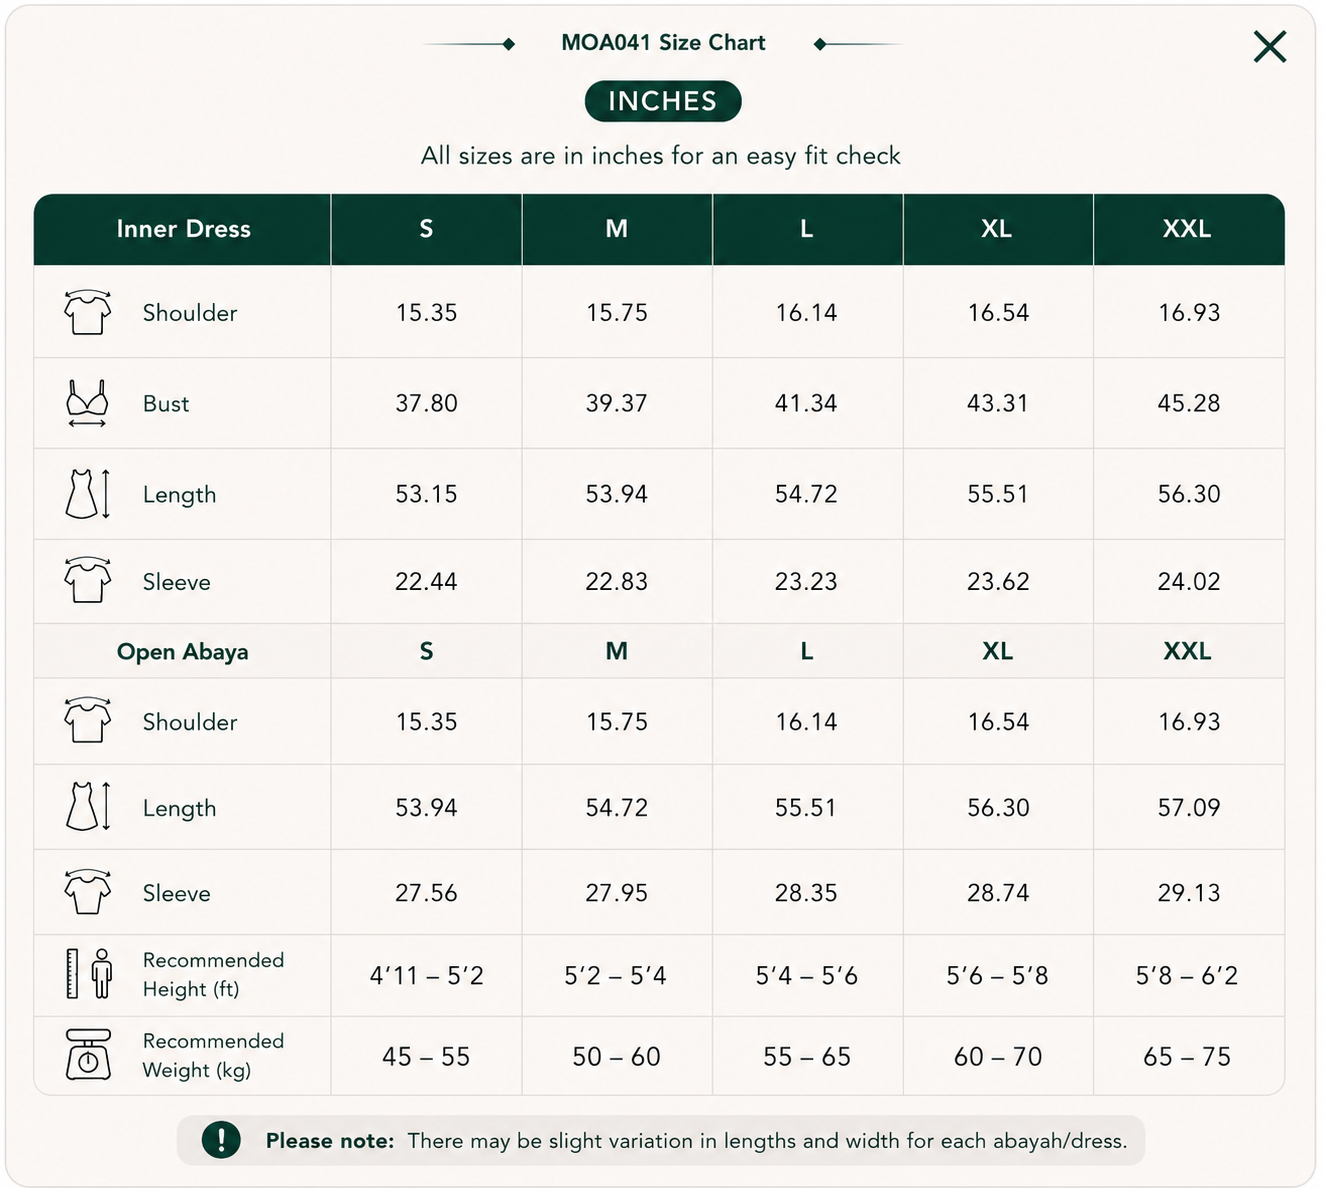Close the MOA041 size chart popup

[x=1269, y=46]
